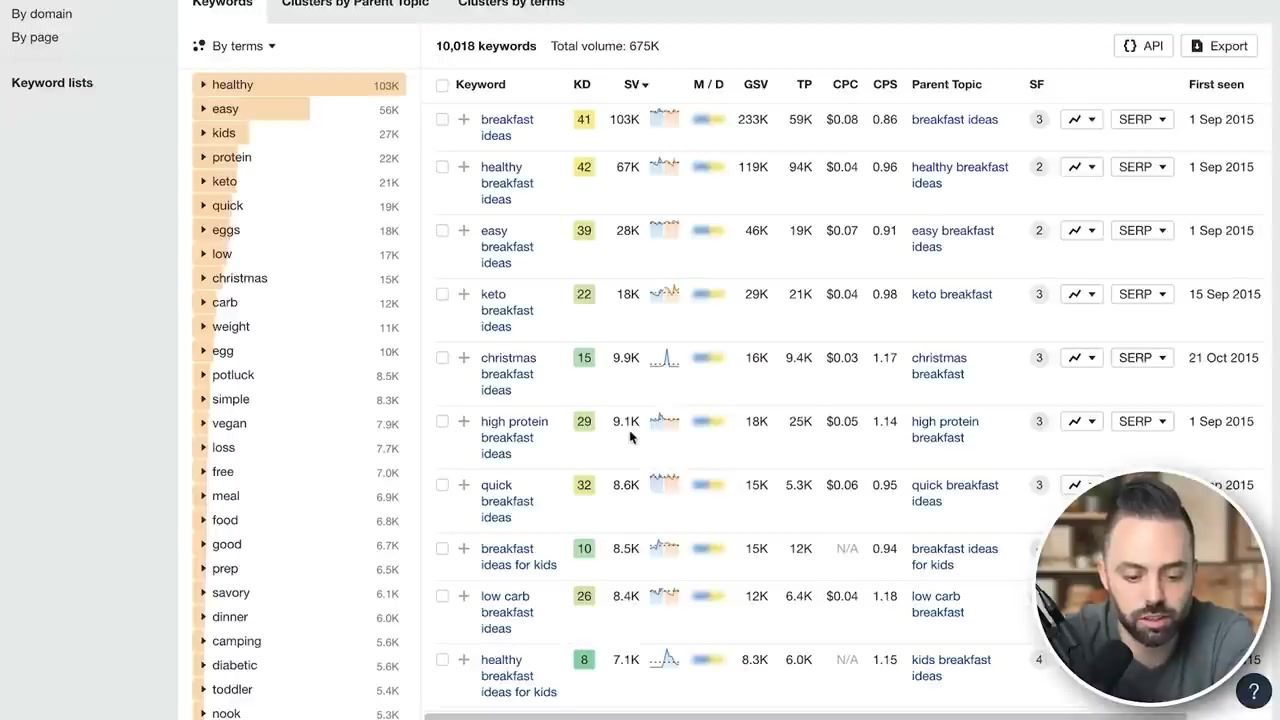Open the 'By terms' grouping dropdown
This screenshot has height=720, width=1280.
coord(234,46)
